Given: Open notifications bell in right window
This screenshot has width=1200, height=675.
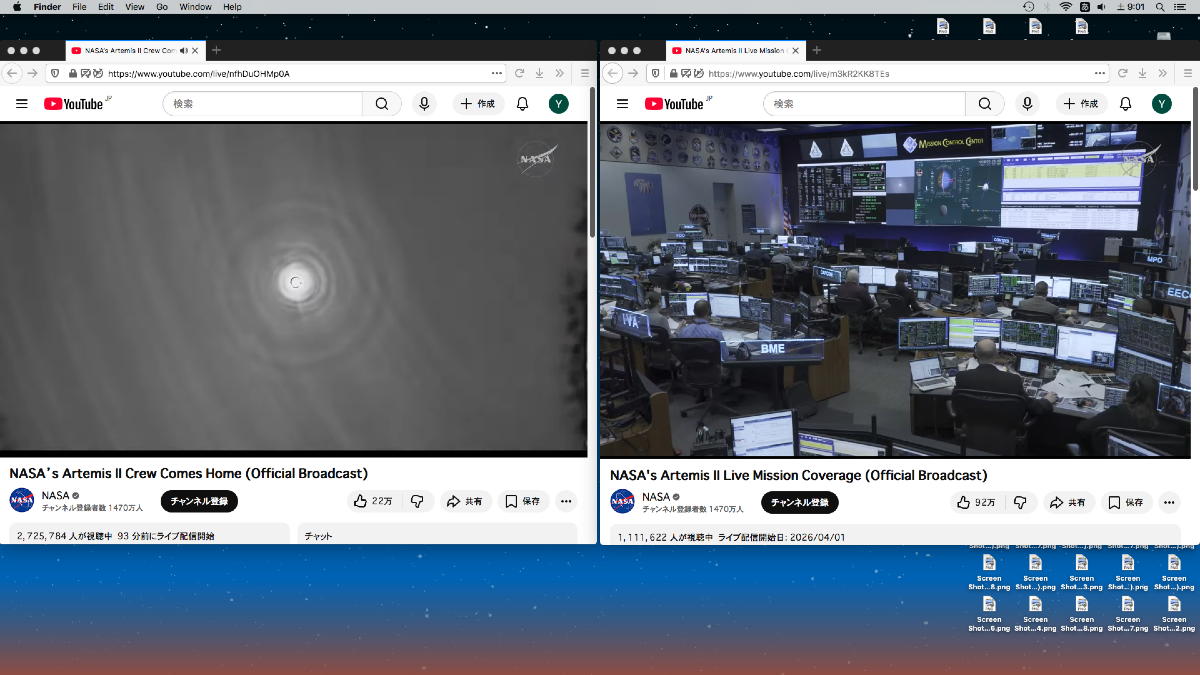Looking at the screenshot, I should coord(1125,104).
